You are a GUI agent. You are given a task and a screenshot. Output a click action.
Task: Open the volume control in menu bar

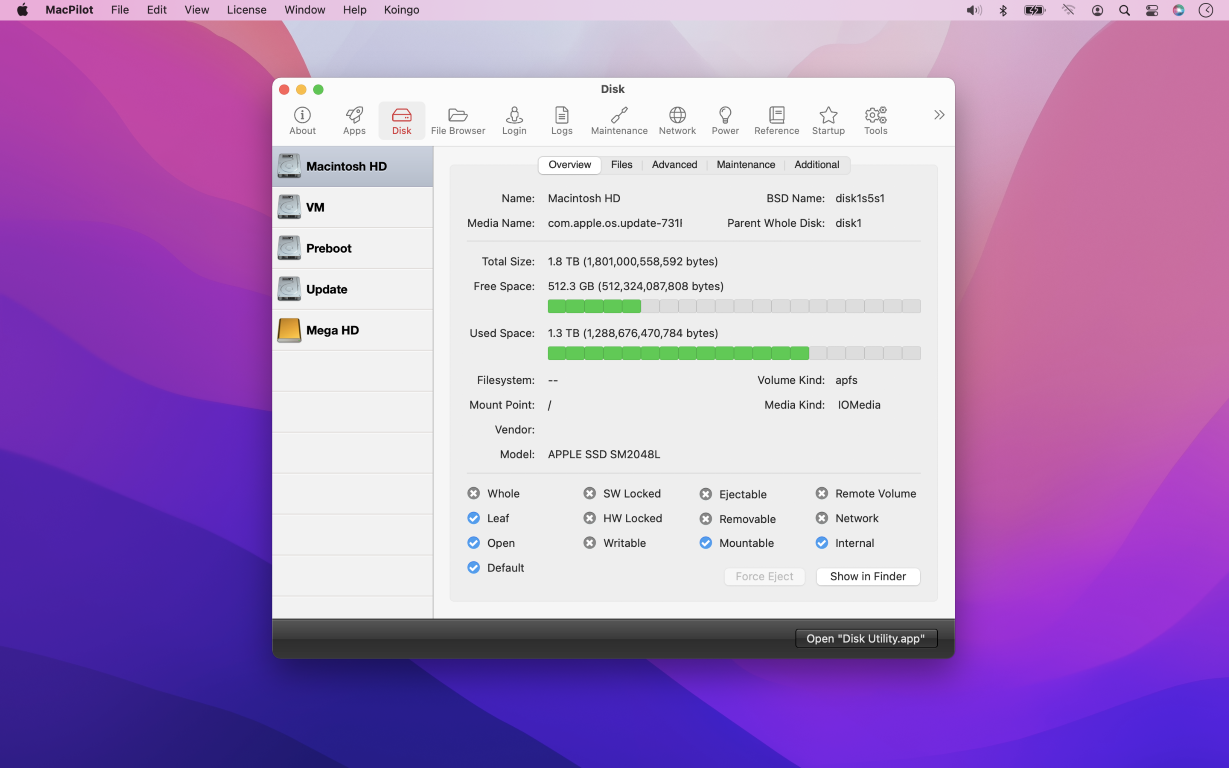974,10
